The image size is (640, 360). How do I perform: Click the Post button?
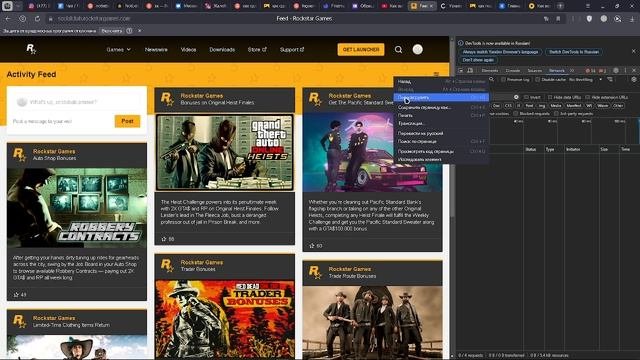[x=127, y=121]
